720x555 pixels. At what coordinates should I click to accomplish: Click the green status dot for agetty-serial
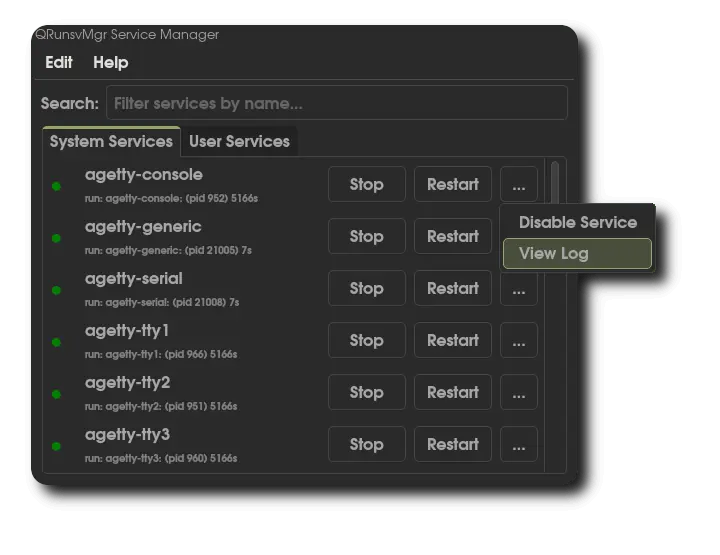coord(57,290)
